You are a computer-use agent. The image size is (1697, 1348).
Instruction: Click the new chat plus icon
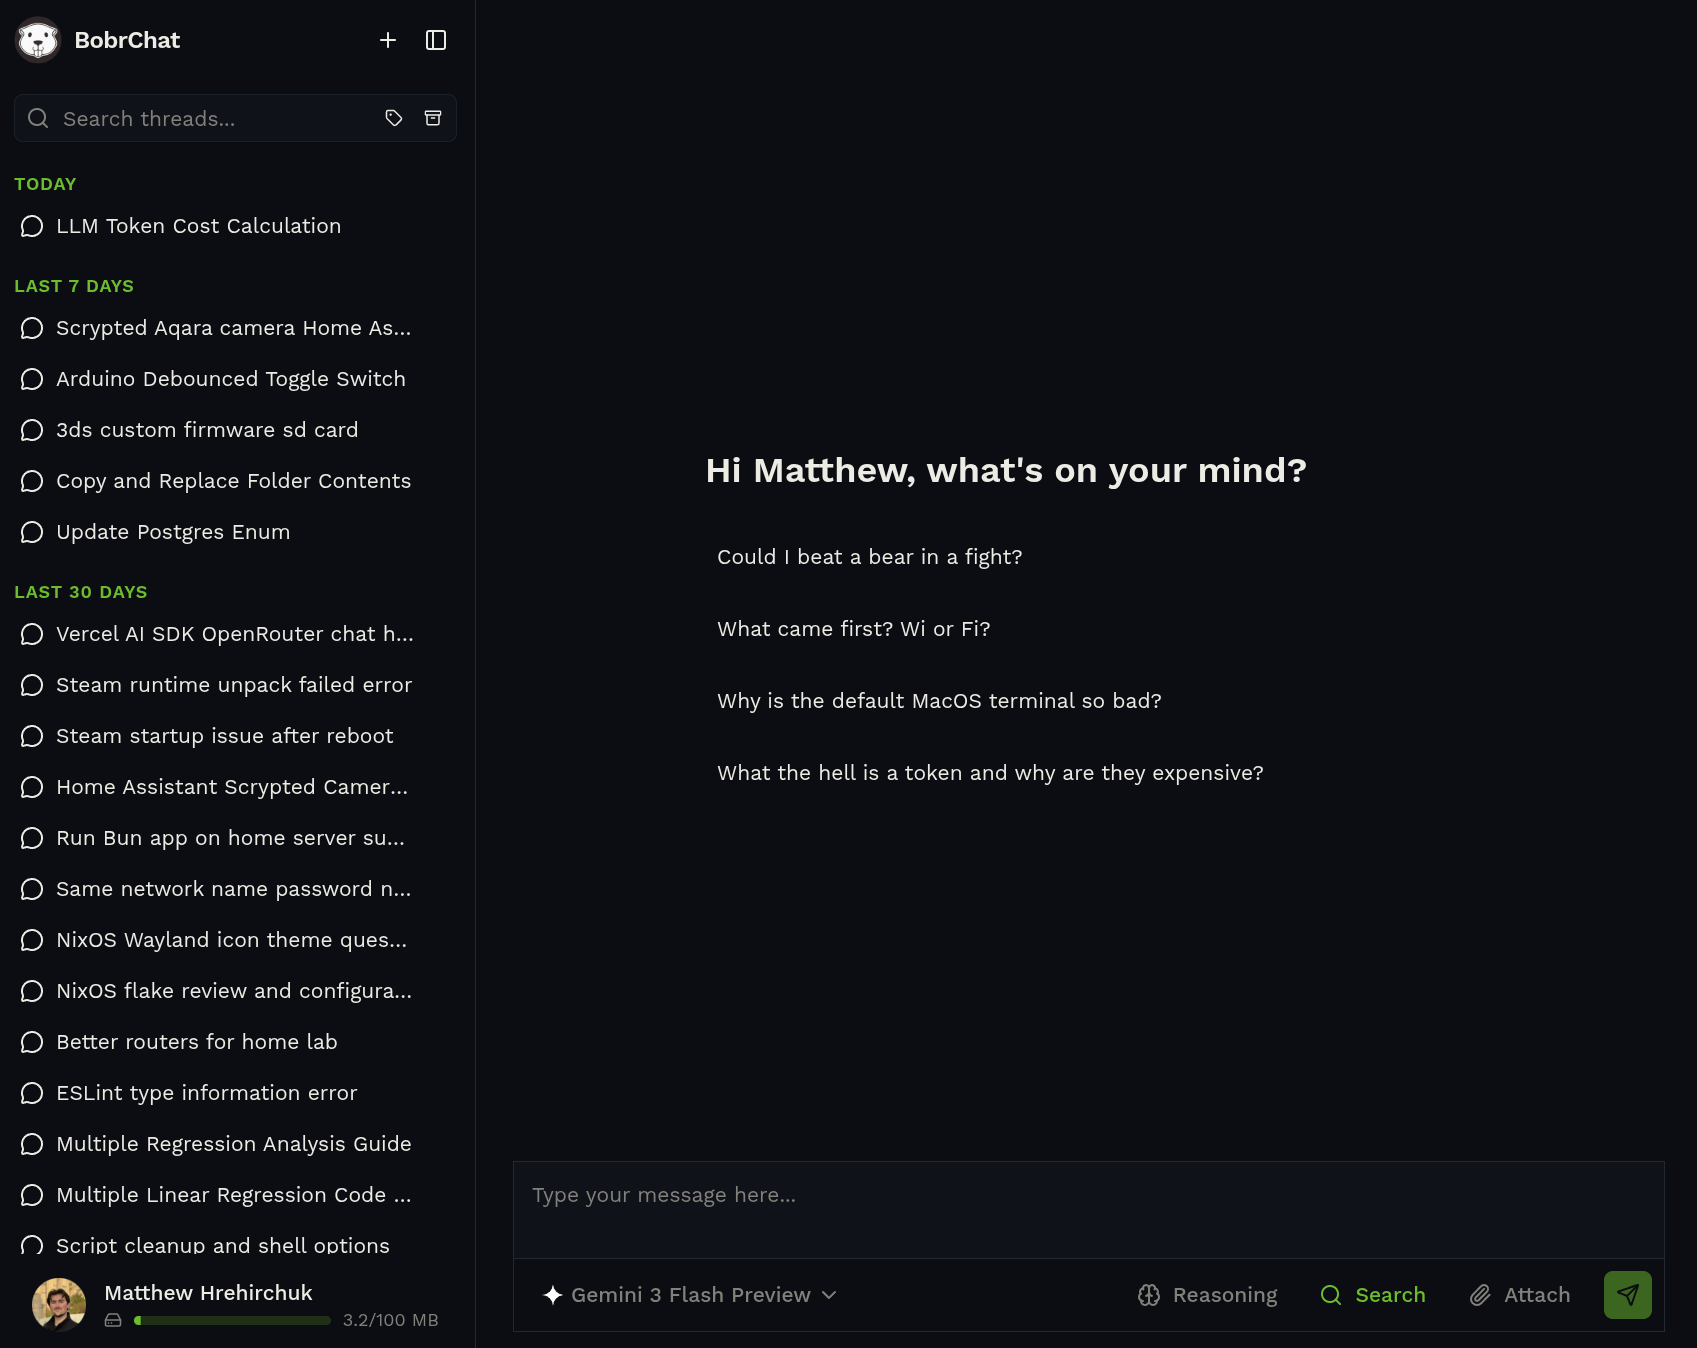[388, 40]
